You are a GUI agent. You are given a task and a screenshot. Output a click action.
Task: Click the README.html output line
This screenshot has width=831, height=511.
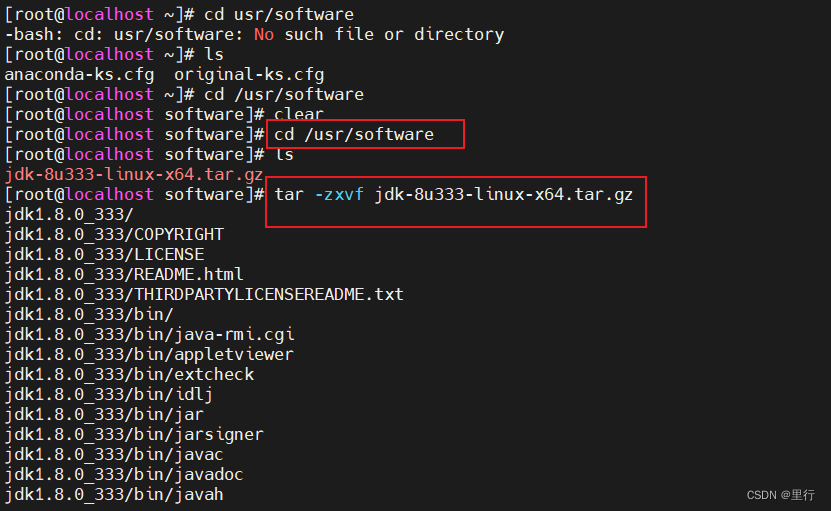(x=124, y=274)
